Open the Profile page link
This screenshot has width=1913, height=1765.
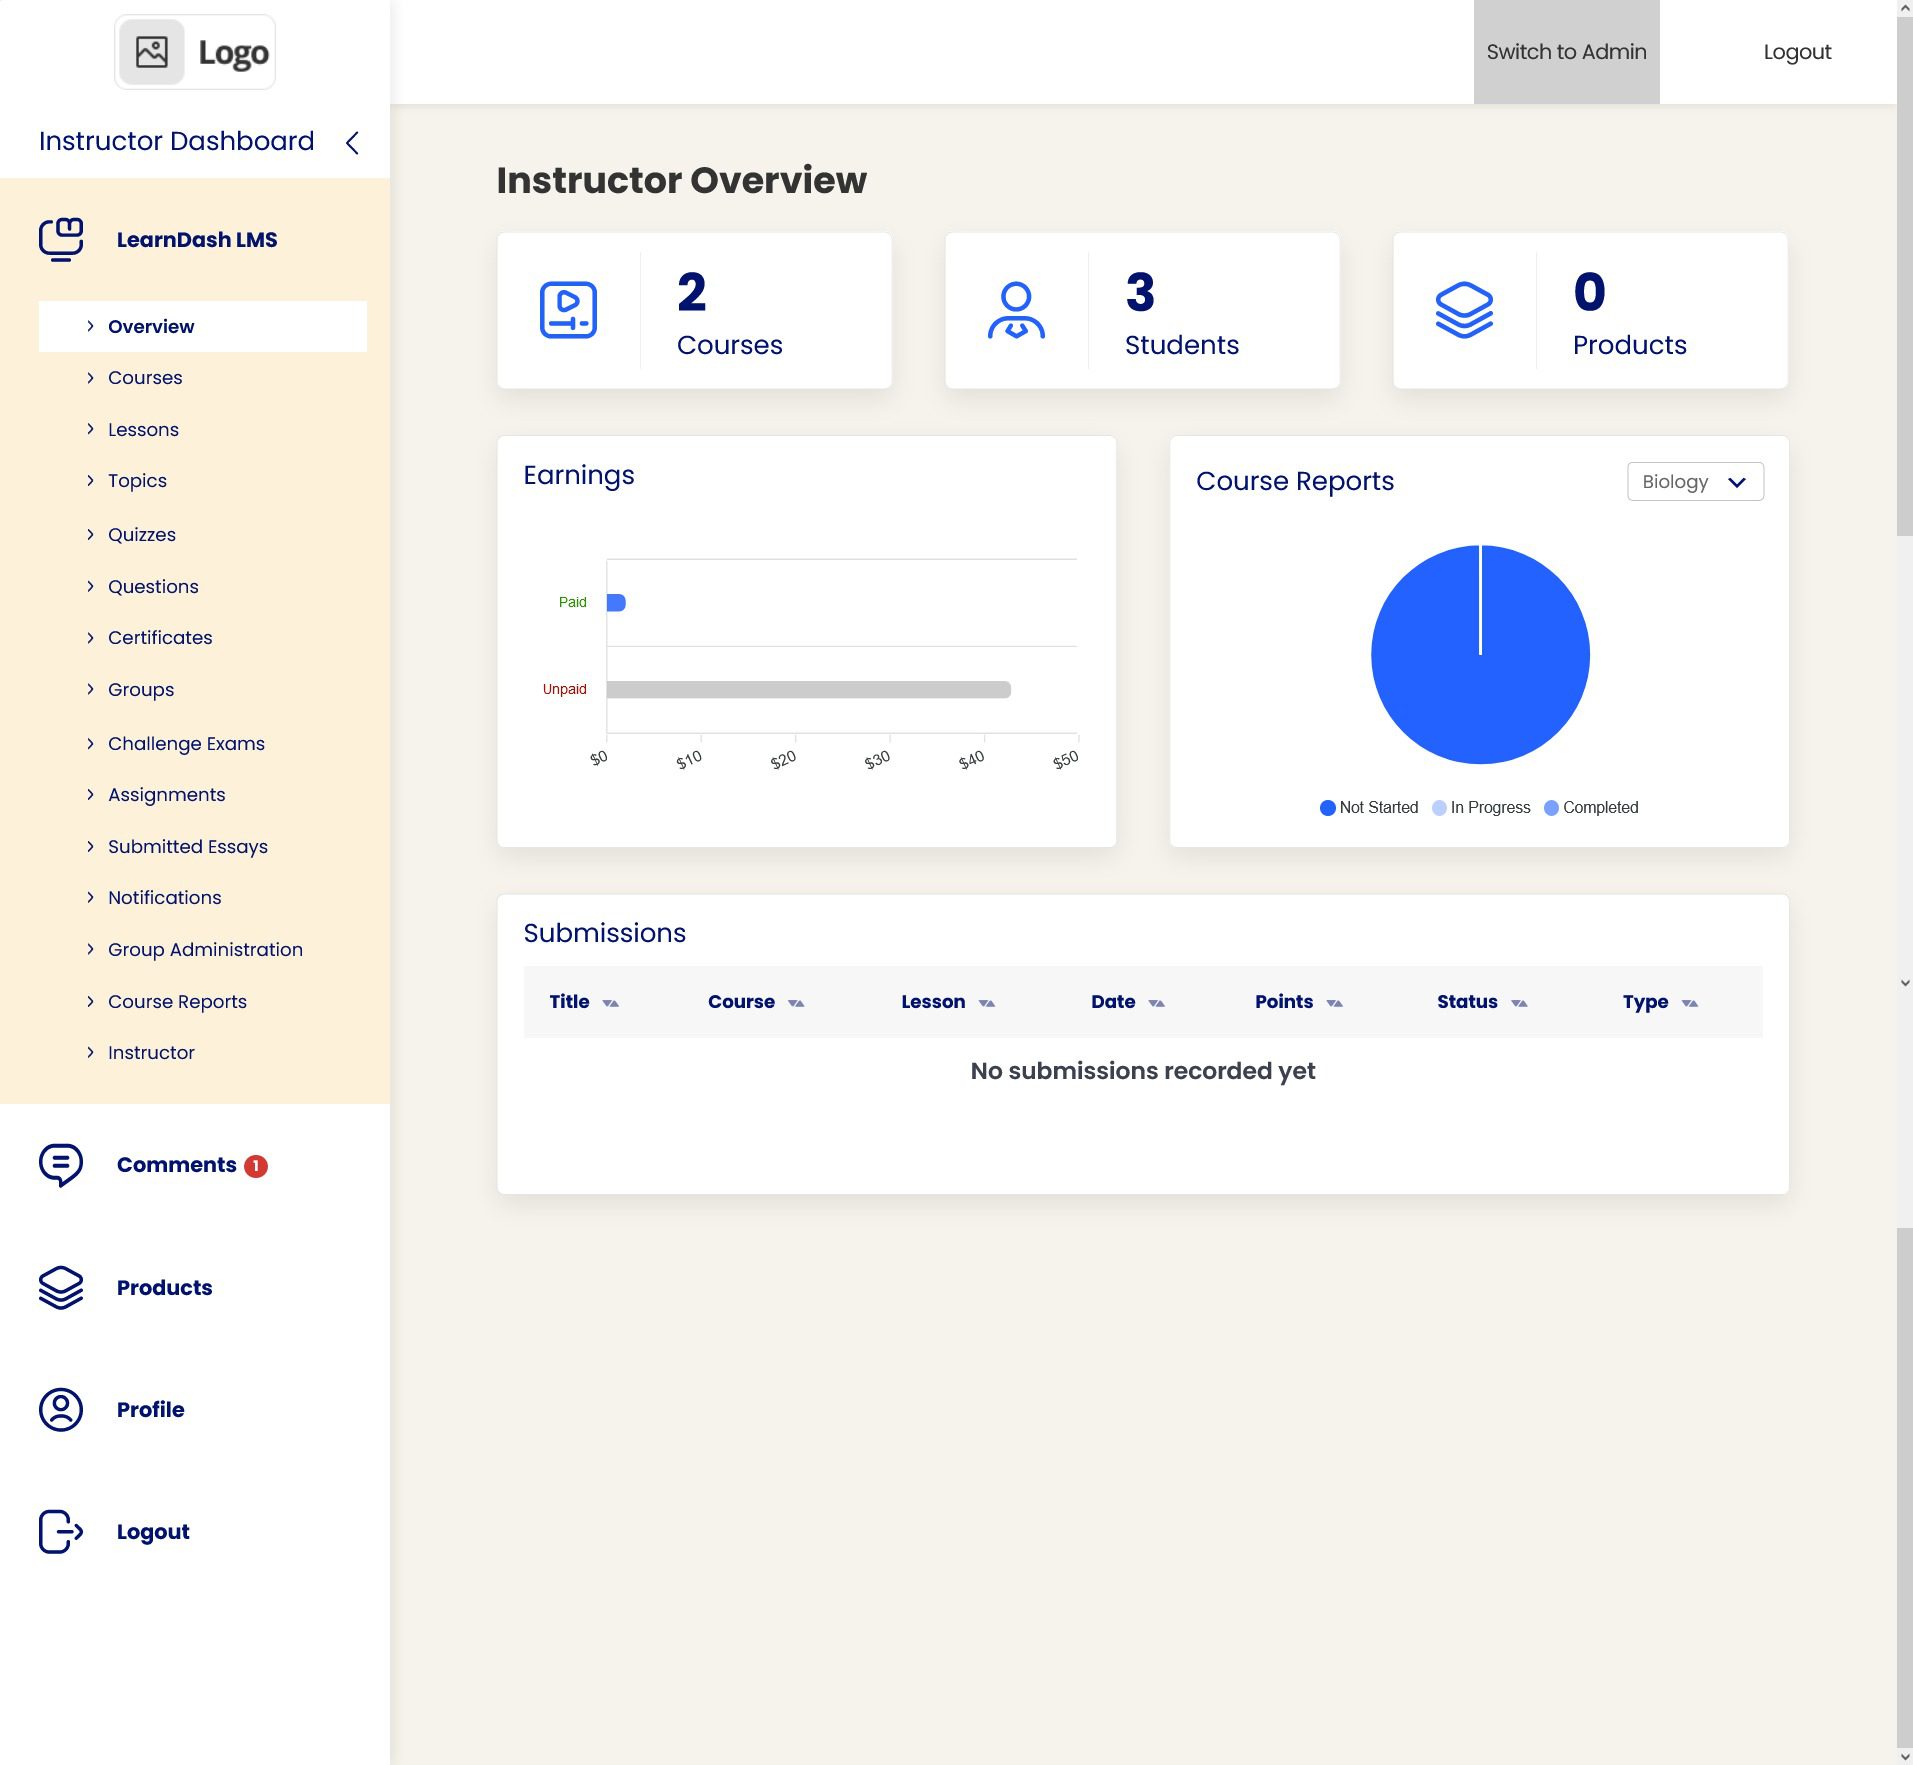(x=151, y=1410)
